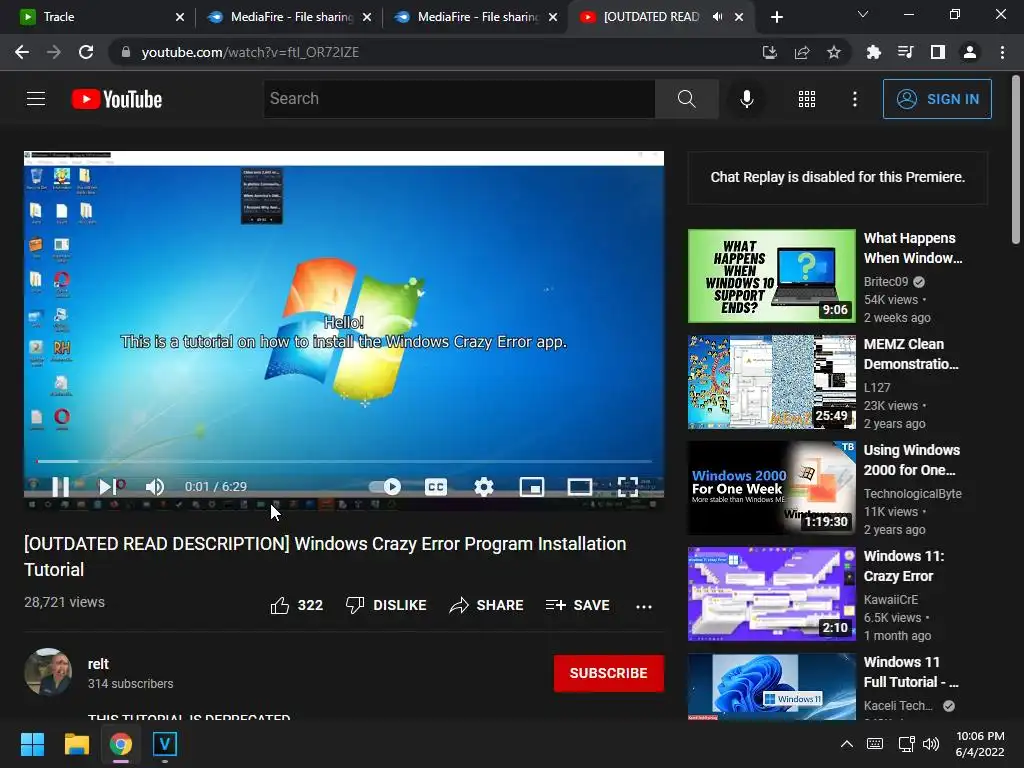The image size is (1024, 768).
Task: Go back to the previous page
Action: click(x=22, y=52)
